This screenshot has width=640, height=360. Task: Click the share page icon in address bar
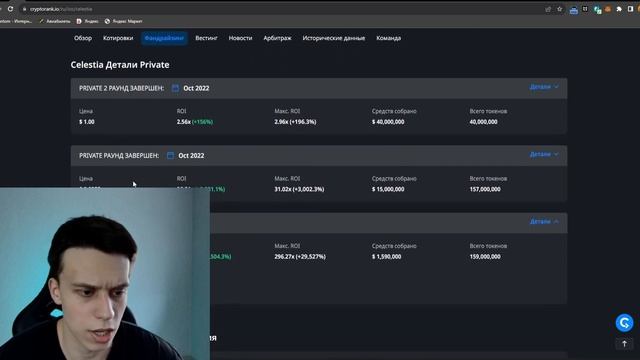(x=548, y=9)
